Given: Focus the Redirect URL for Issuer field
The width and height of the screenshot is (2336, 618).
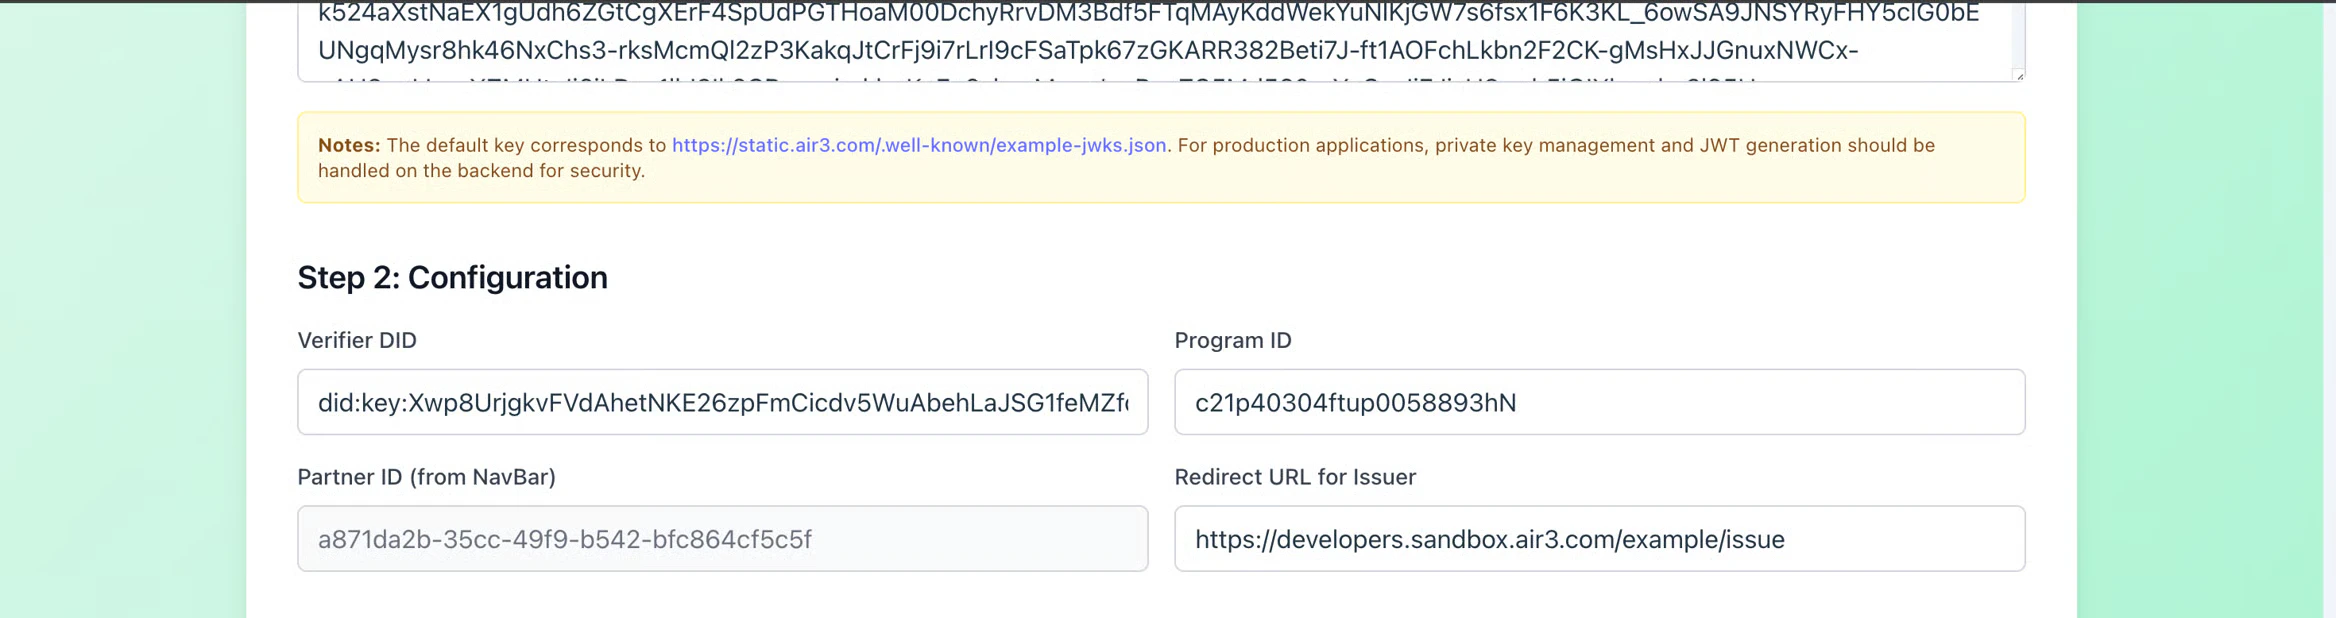Looking at the screenshot, I should (x=1599, y=539).
